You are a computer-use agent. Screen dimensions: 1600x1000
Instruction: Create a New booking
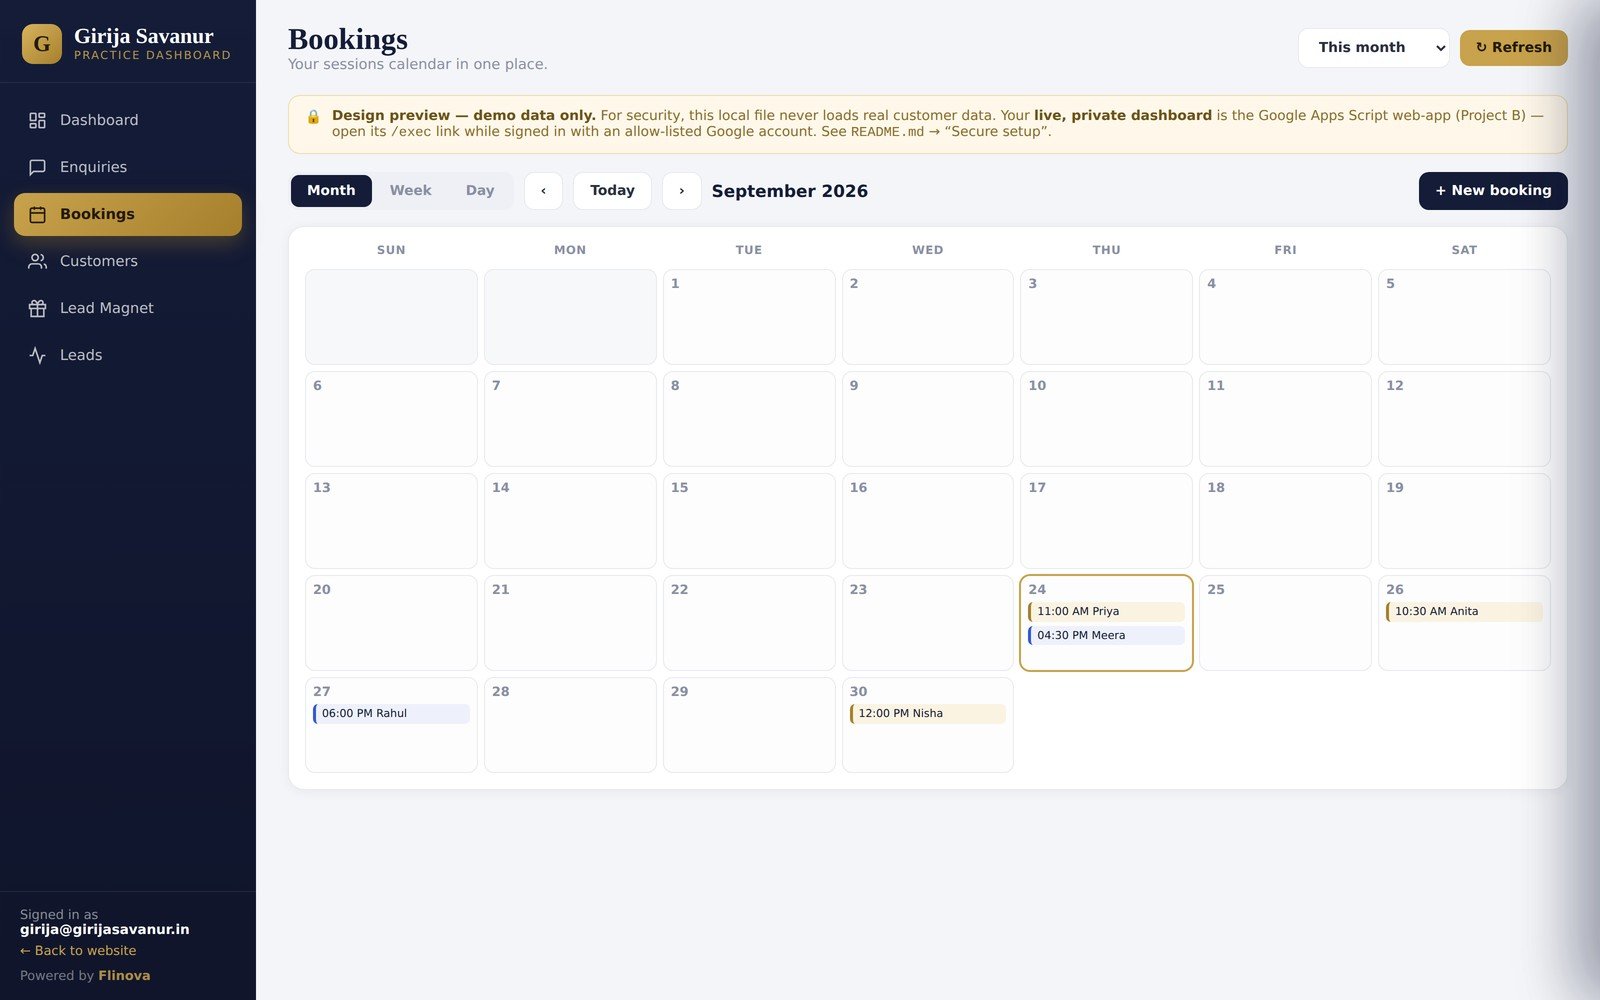(x=1493, y=191)
